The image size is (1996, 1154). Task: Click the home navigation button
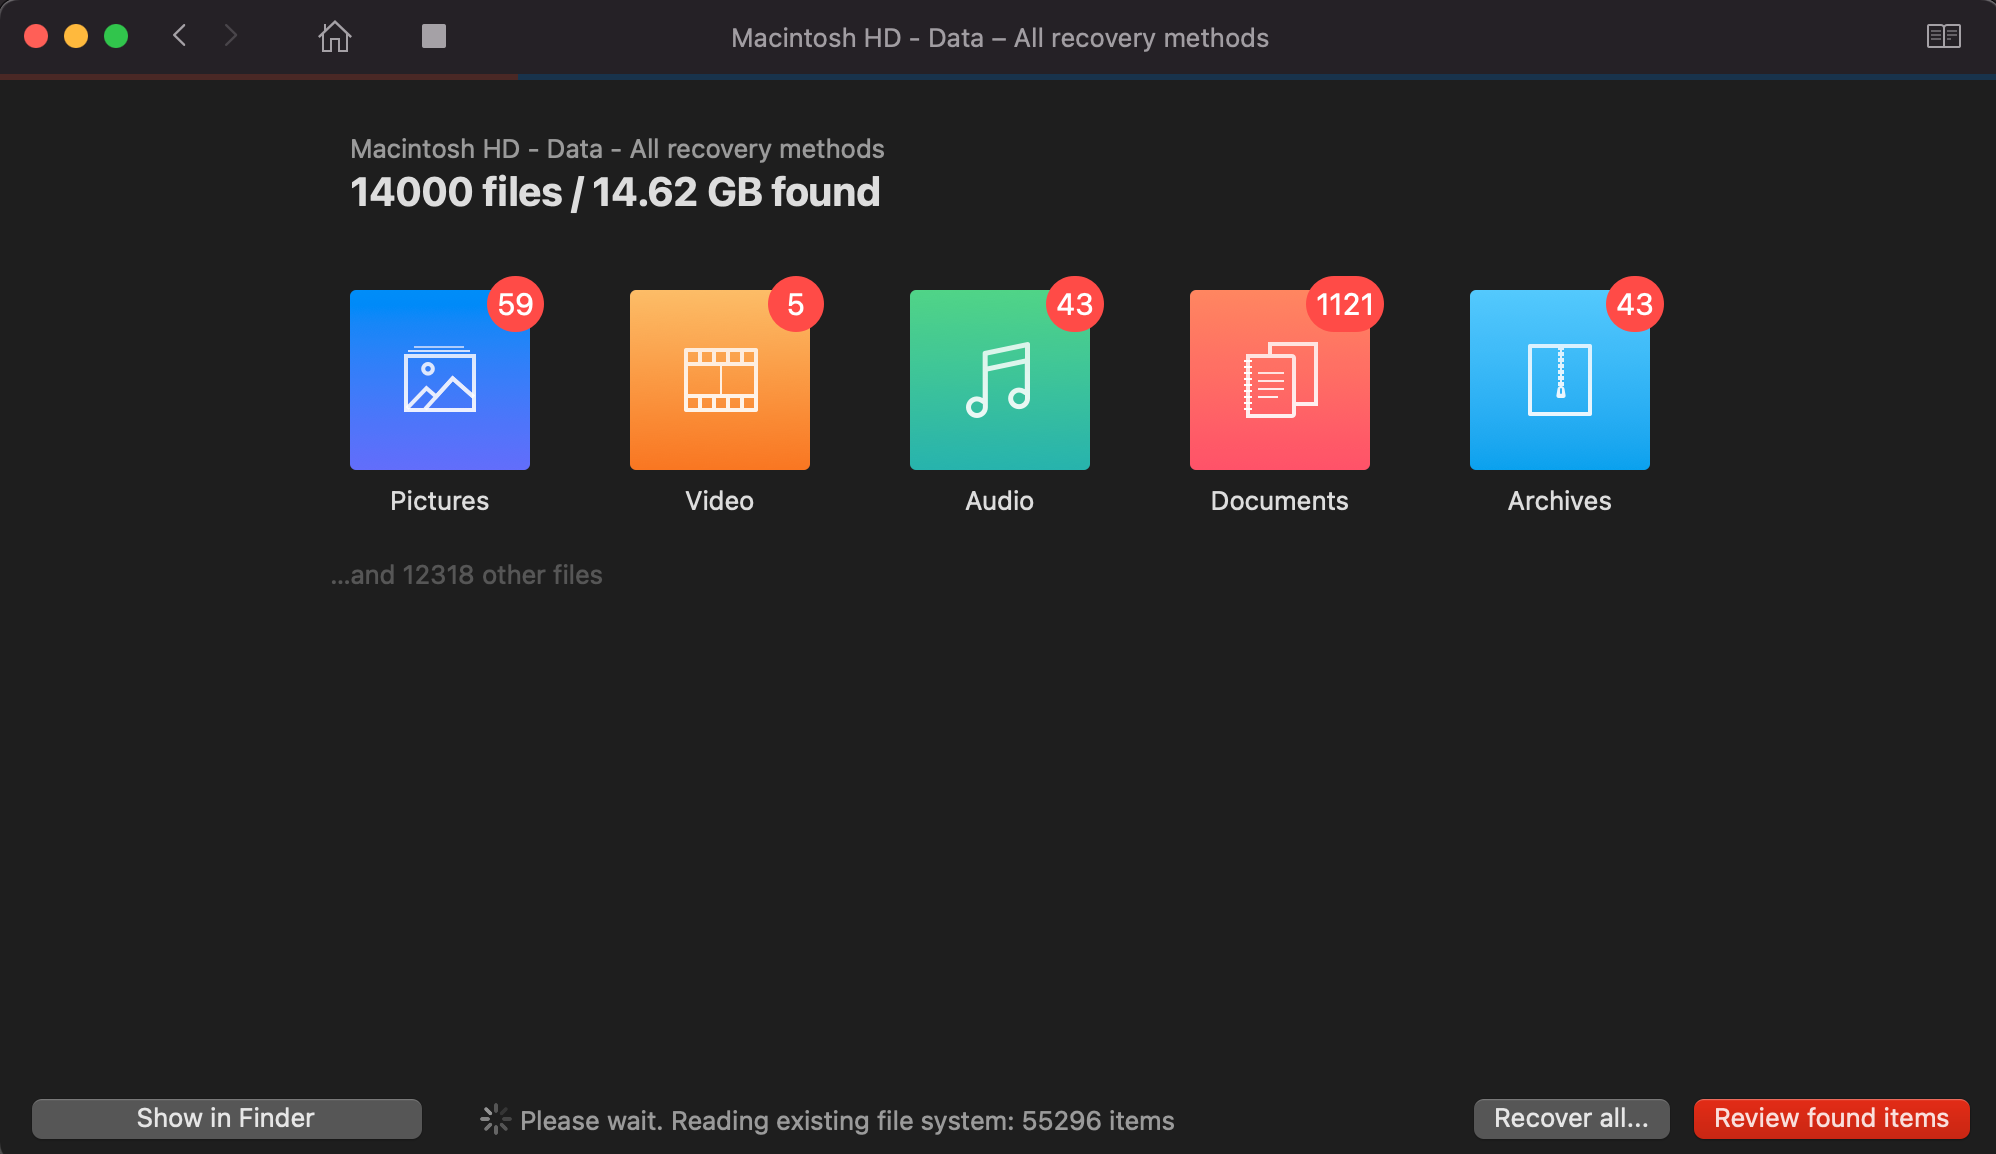pyautogui.click(x=334, y=37)
